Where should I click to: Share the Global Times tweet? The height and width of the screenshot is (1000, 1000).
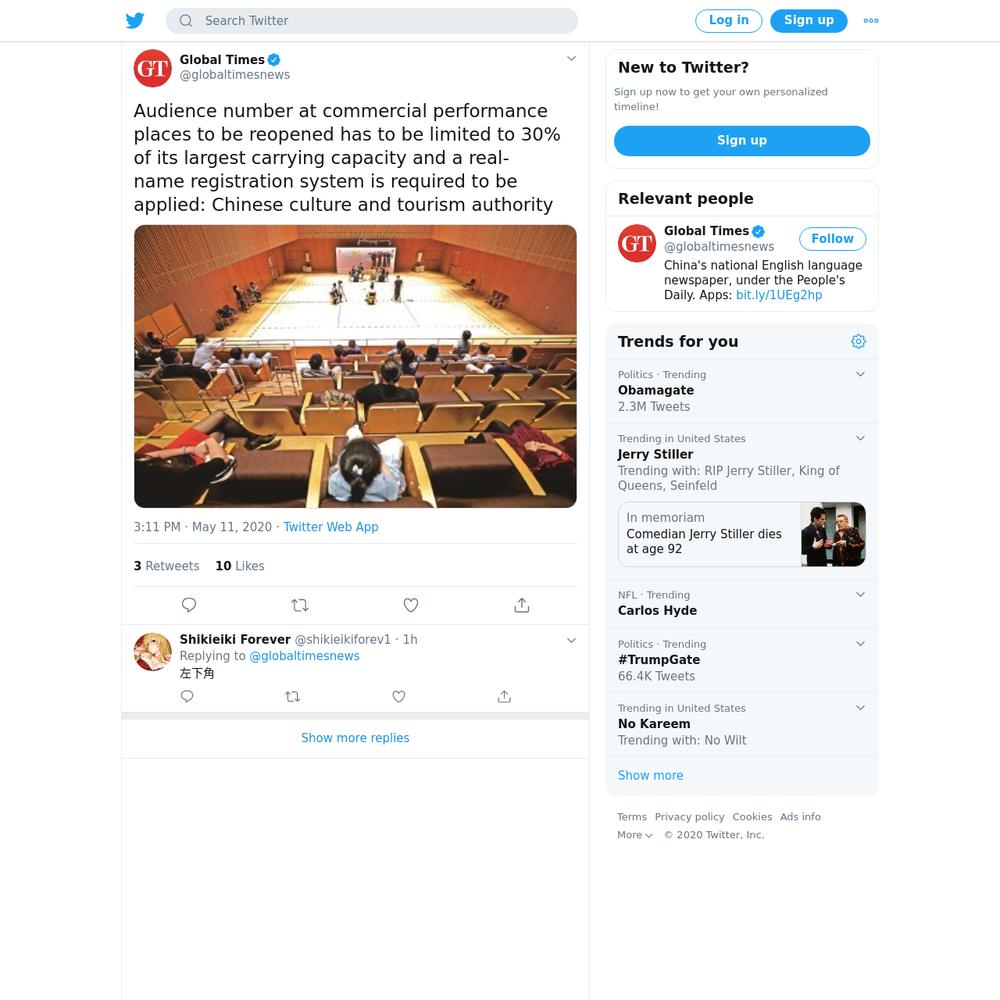point(522,605)
